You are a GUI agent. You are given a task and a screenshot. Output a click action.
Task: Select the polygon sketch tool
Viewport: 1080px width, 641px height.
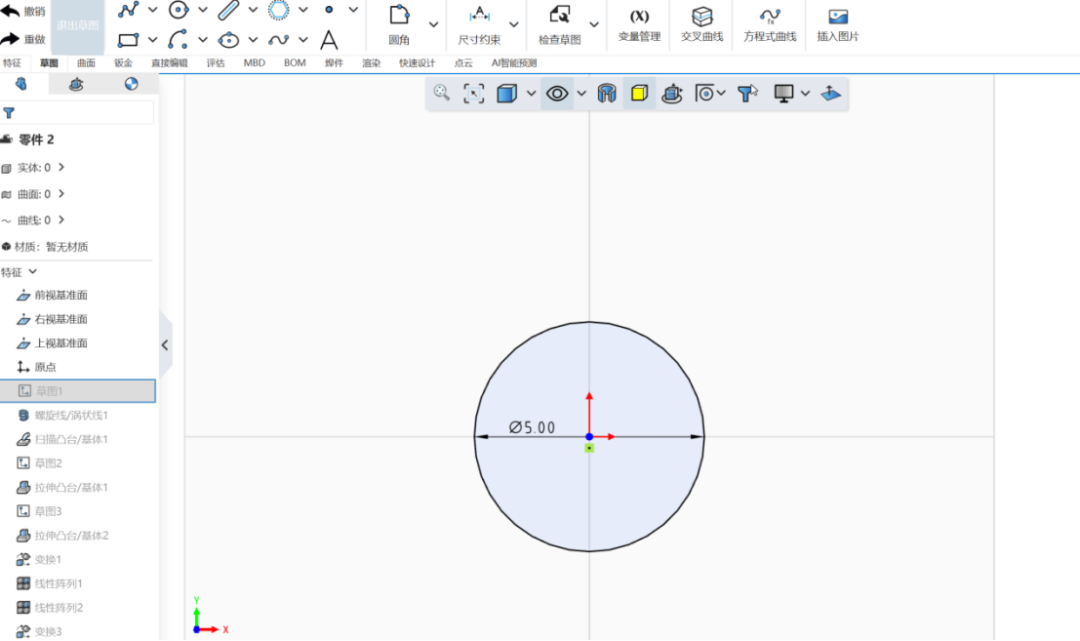point(278,10)
